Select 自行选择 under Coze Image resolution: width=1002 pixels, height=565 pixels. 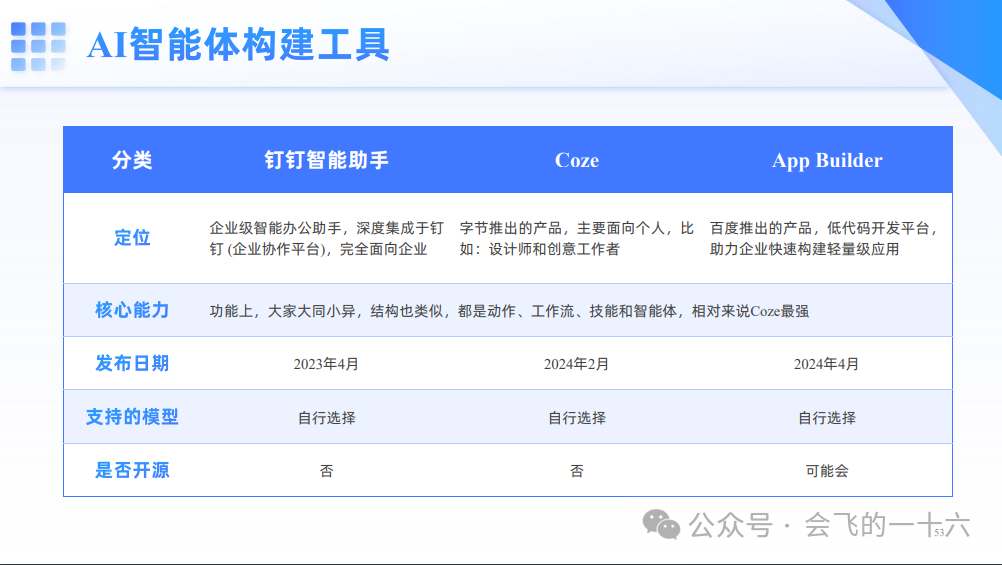tap(577, 418)
